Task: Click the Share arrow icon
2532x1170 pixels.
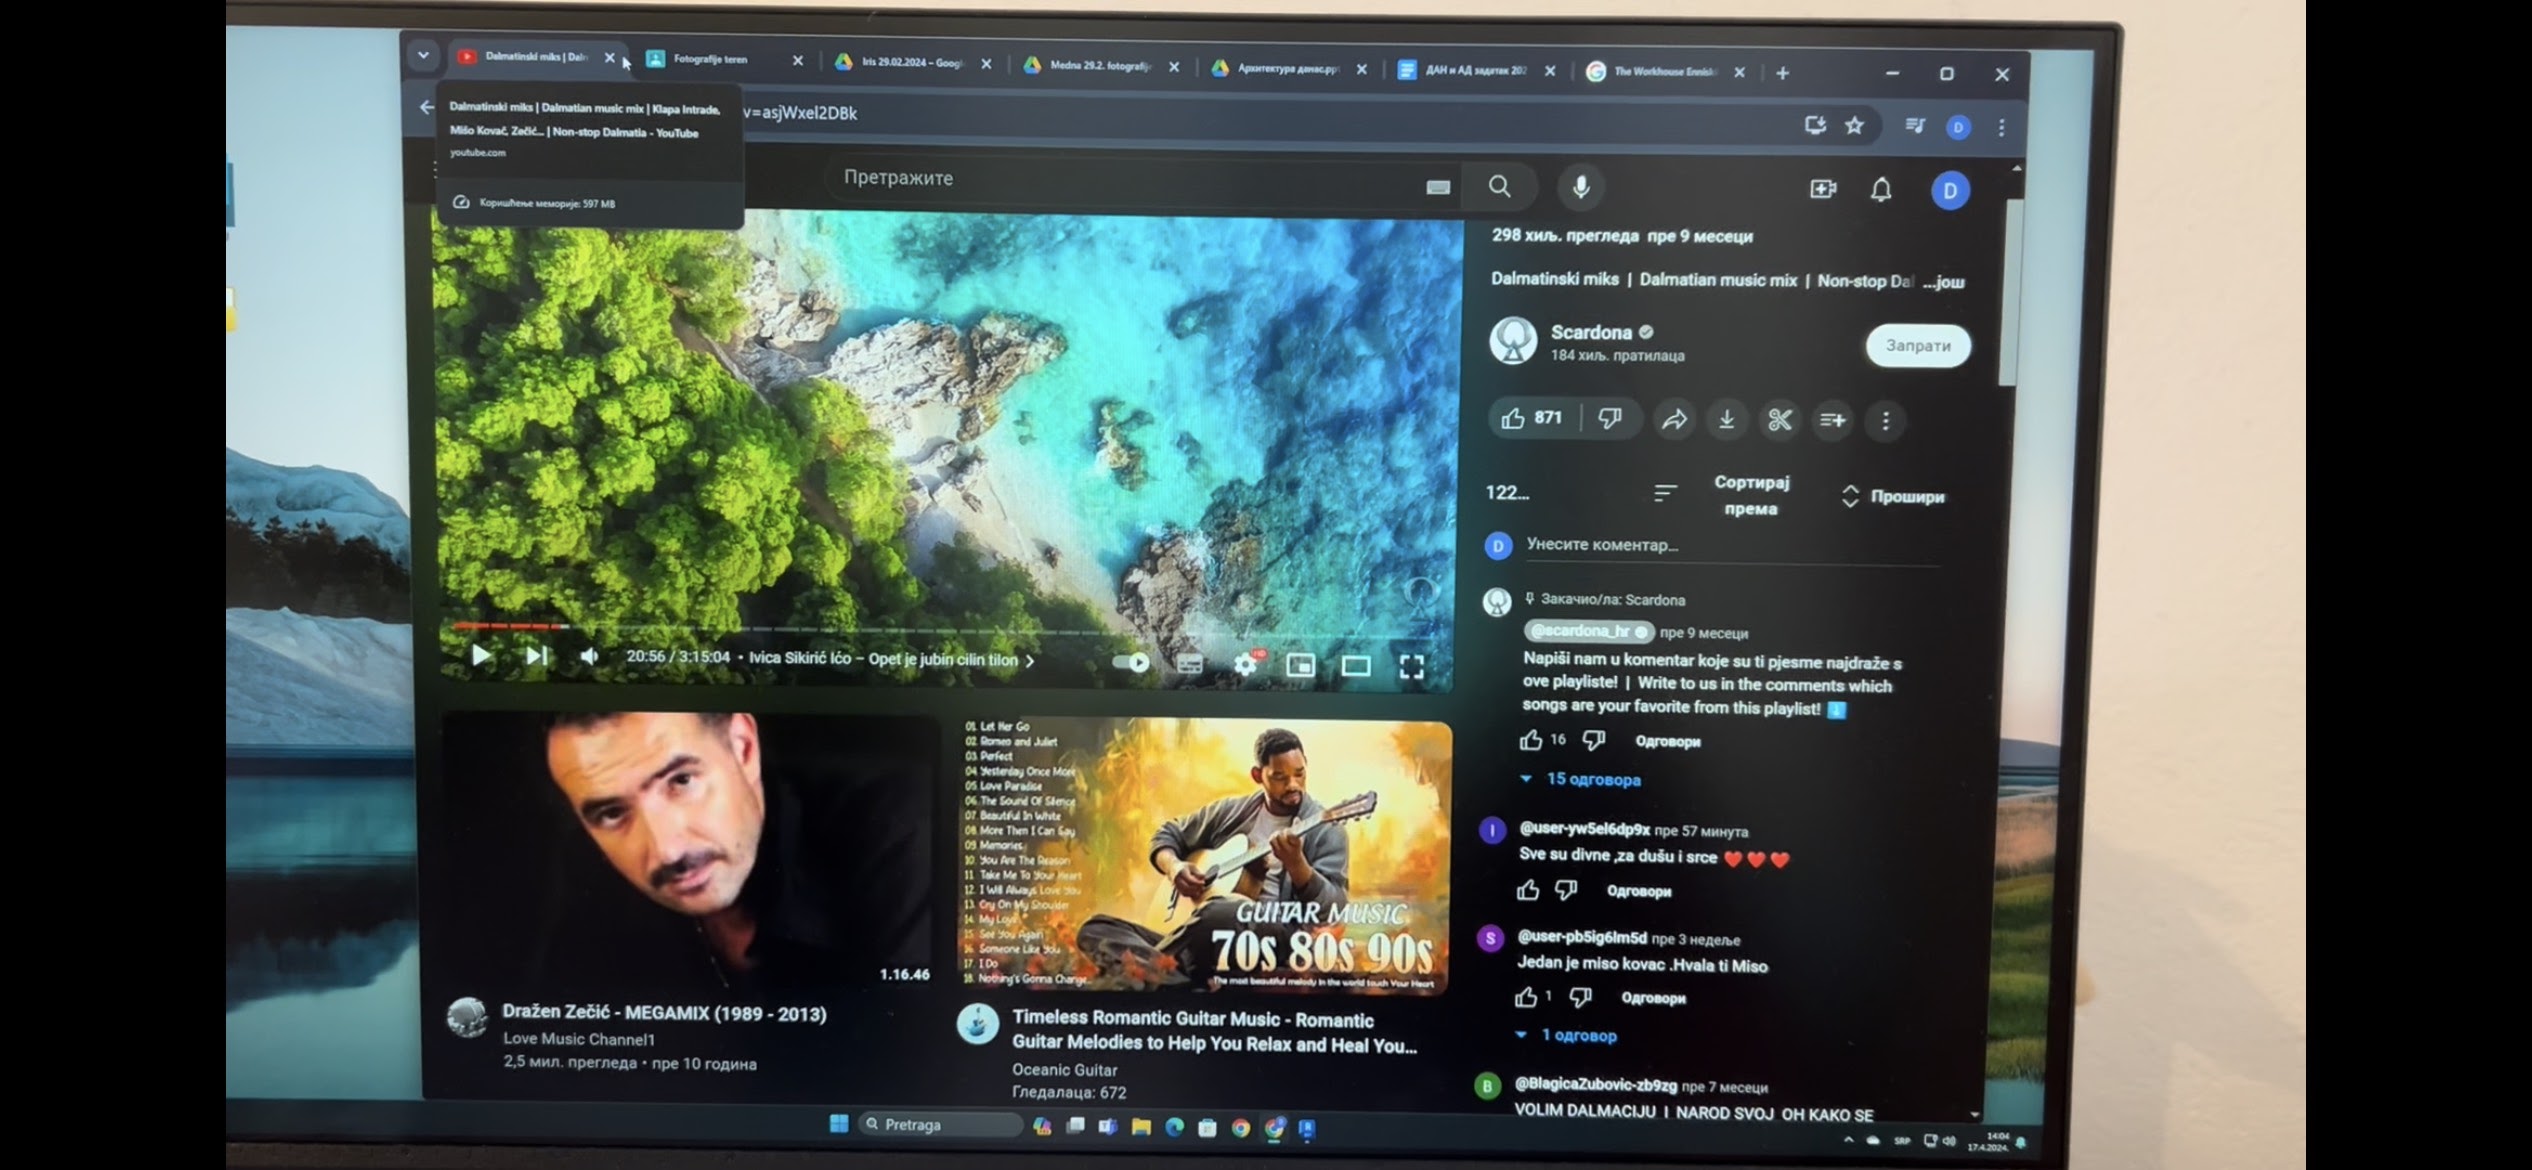Action: pyautogui.click(x=1674, y=420)
